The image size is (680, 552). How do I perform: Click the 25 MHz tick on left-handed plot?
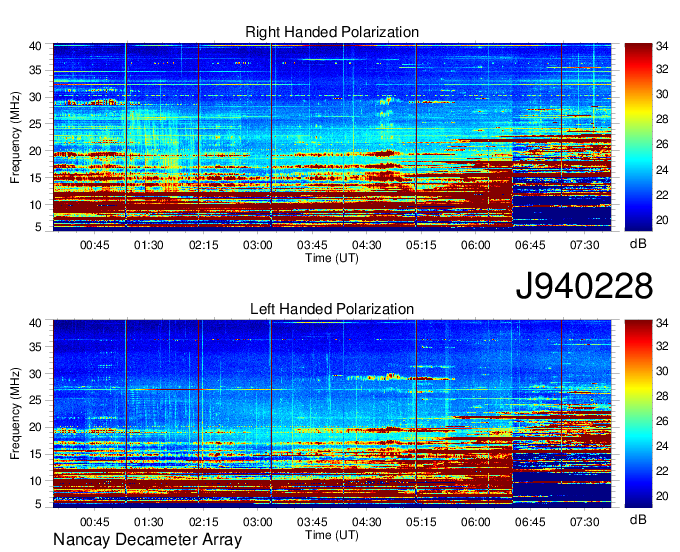(x=35, y=400)
